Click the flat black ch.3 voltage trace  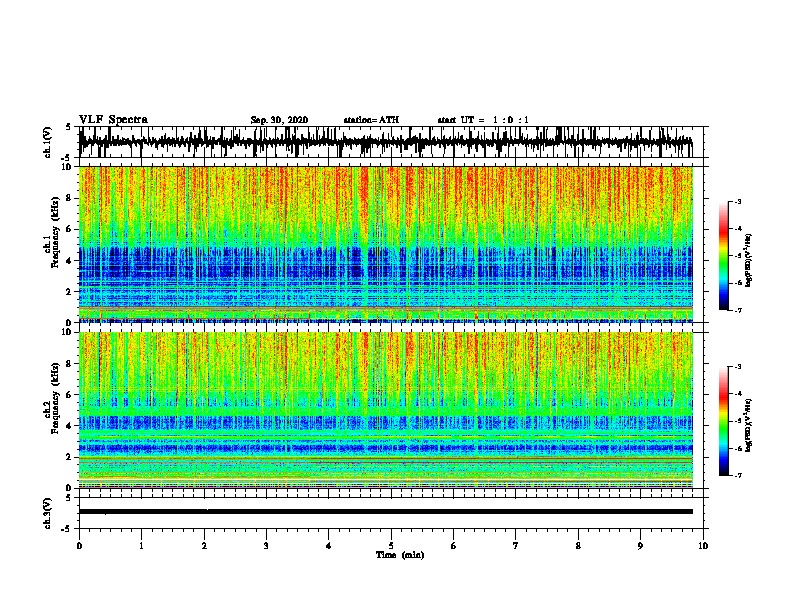[x=385, y=512]
